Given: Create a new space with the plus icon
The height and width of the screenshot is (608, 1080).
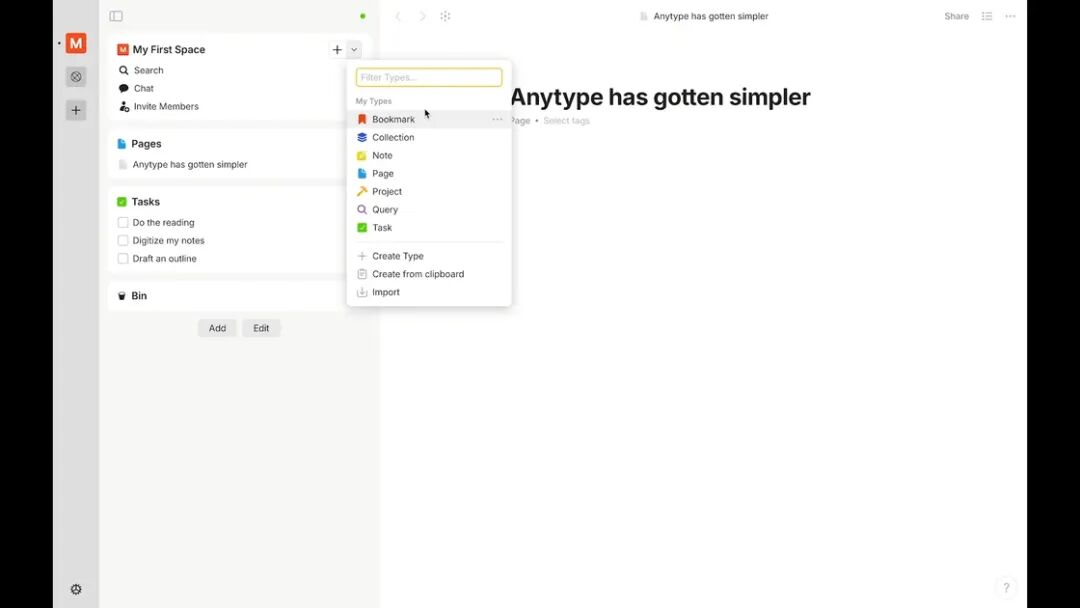Looking at the screenshot, I should [x=76, y=110].
